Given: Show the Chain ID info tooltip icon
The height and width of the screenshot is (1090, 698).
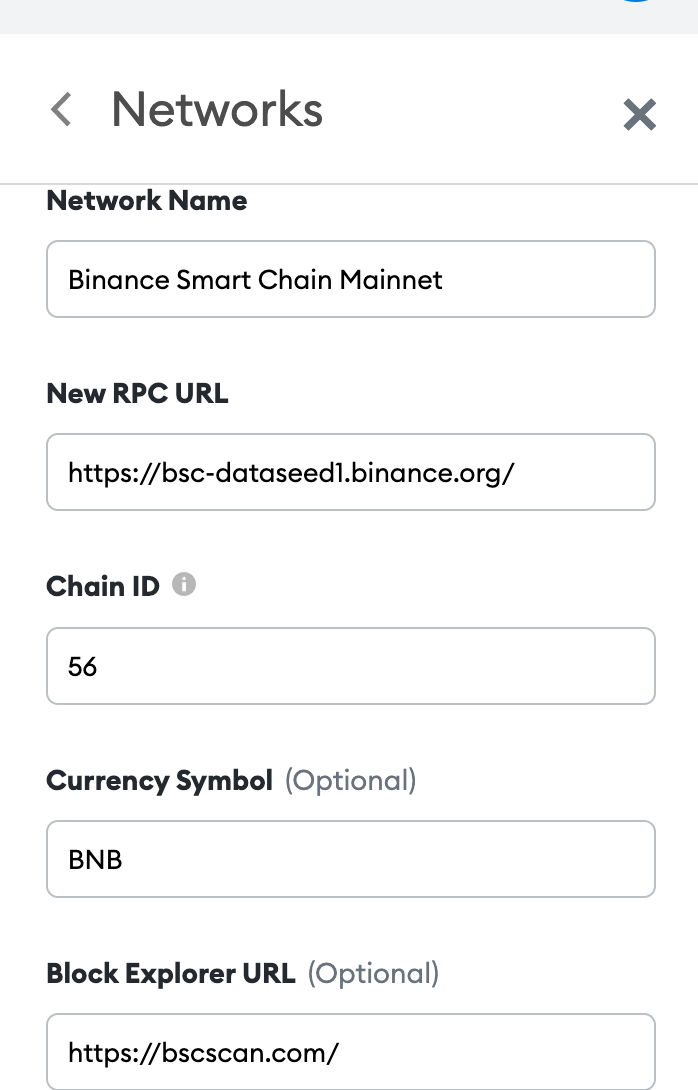Looking at the screenshot, I should pyautogui.click(x=184, y=584).
